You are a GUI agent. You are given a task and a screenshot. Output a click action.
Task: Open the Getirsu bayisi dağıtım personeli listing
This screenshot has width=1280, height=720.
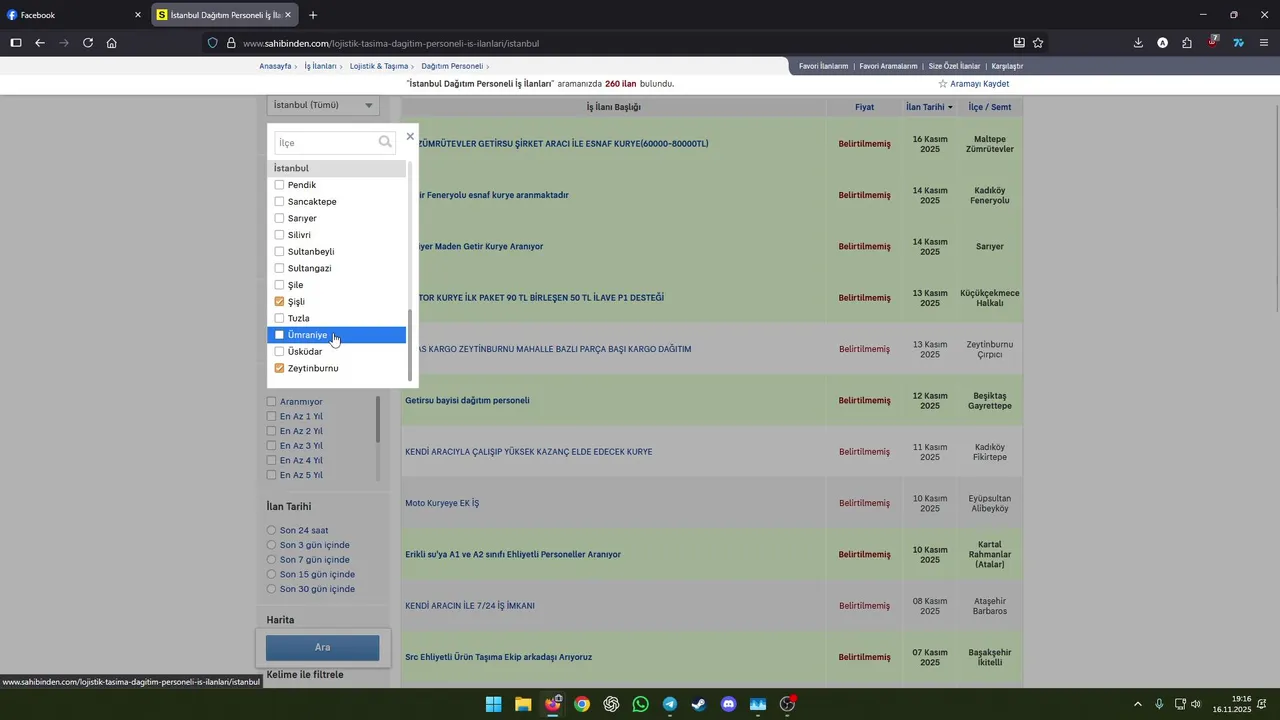[467, 400]
